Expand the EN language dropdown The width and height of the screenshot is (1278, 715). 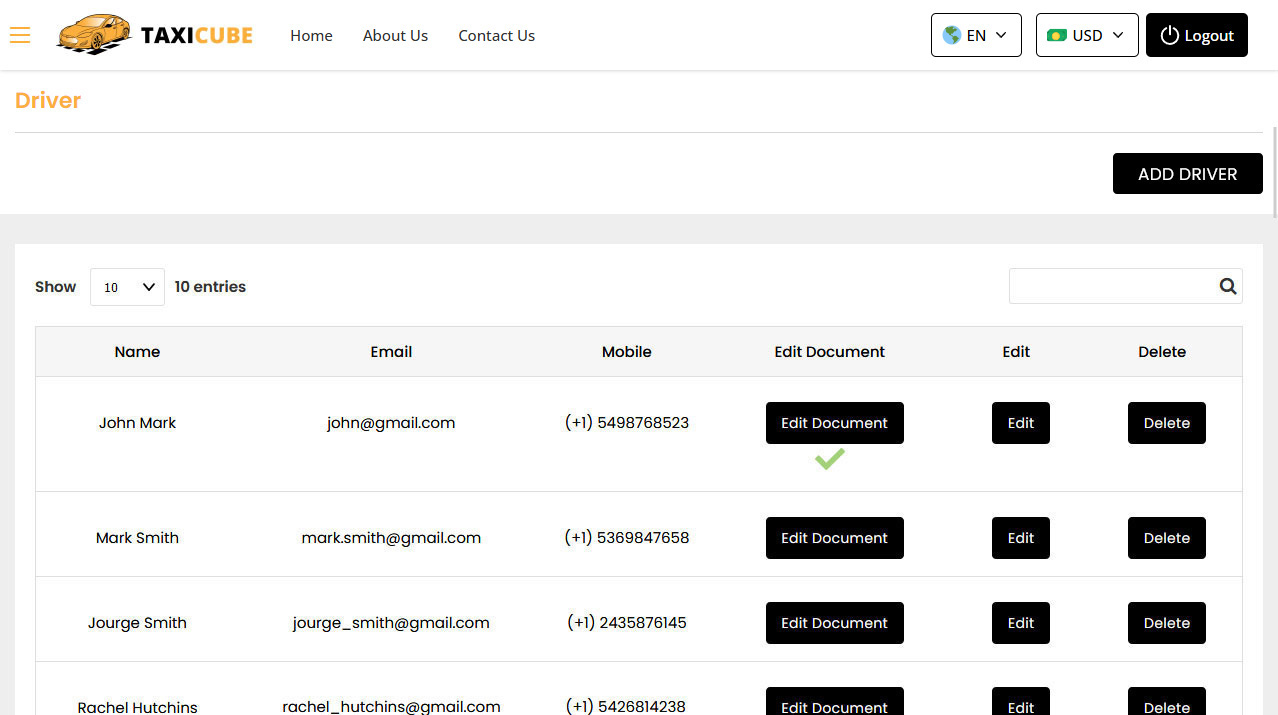(976, 35)
